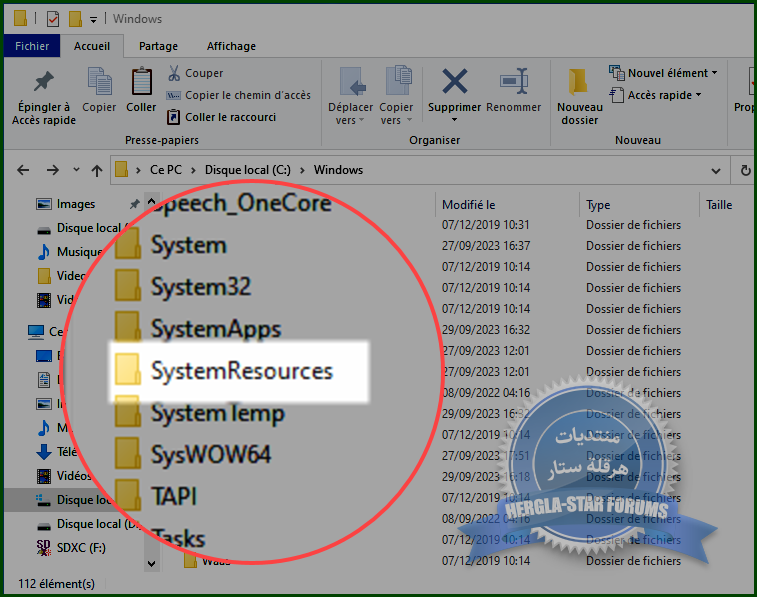Open the Nouvel élément dropdown
The height and width of the screenshot is (597, 757).
663,73
